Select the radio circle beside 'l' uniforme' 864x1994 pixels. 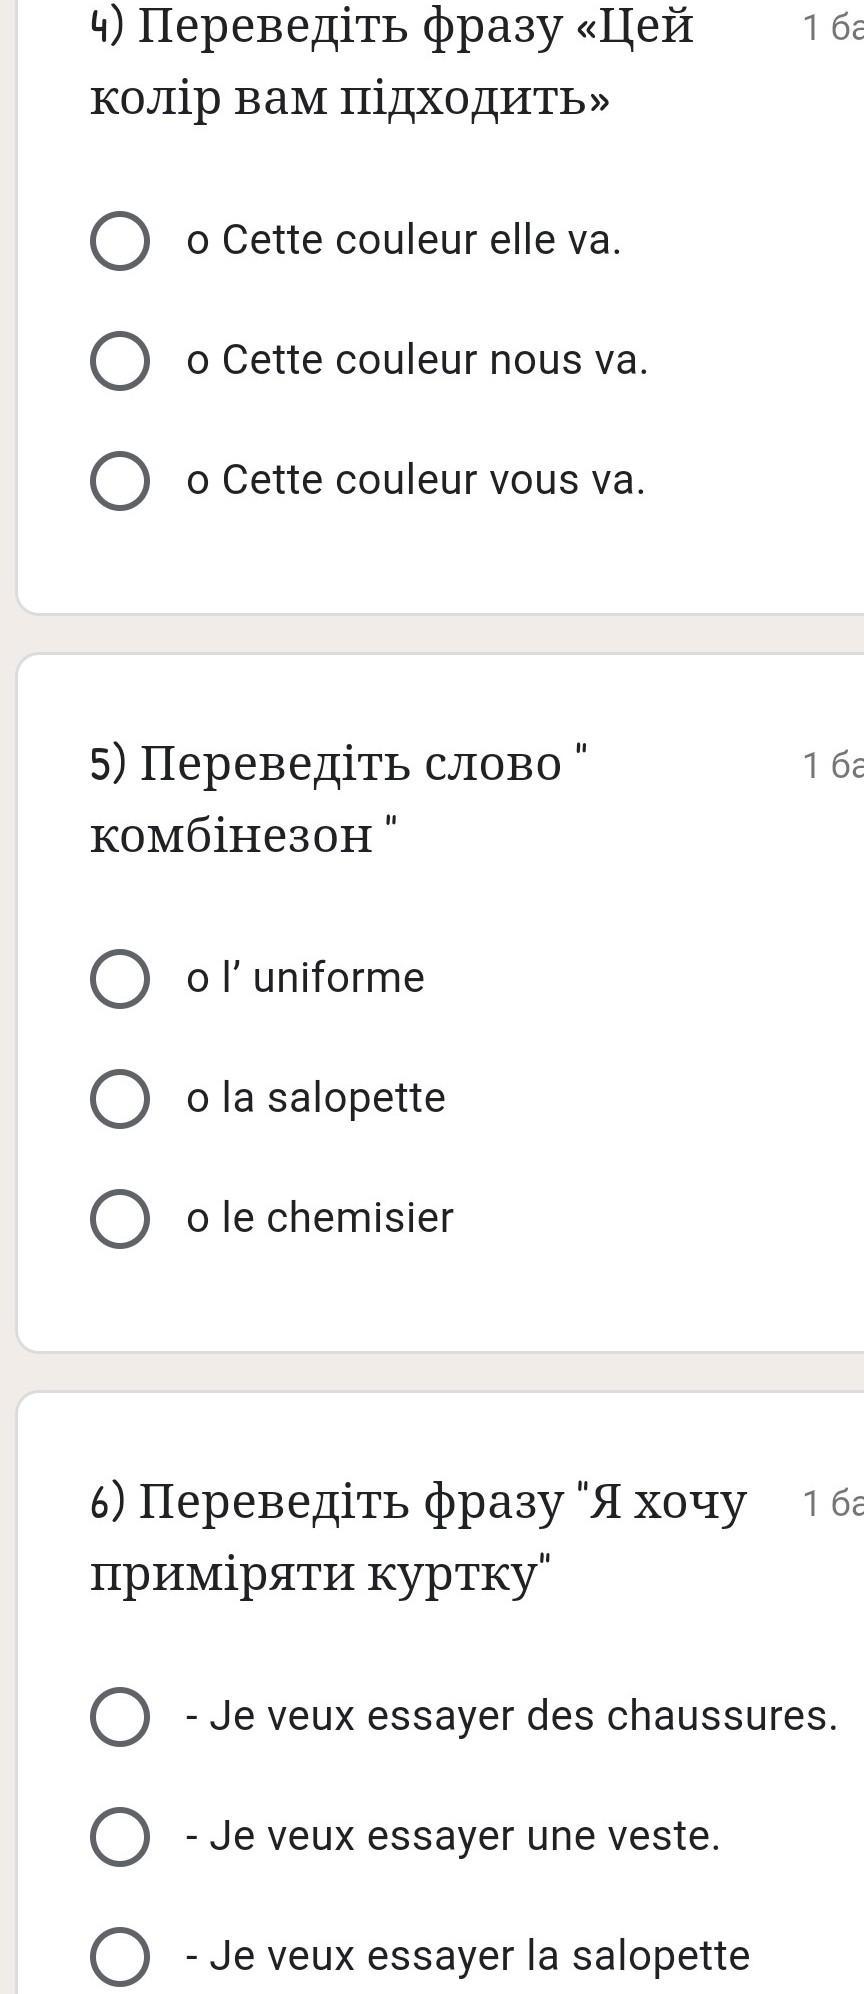tap(120, 979)
